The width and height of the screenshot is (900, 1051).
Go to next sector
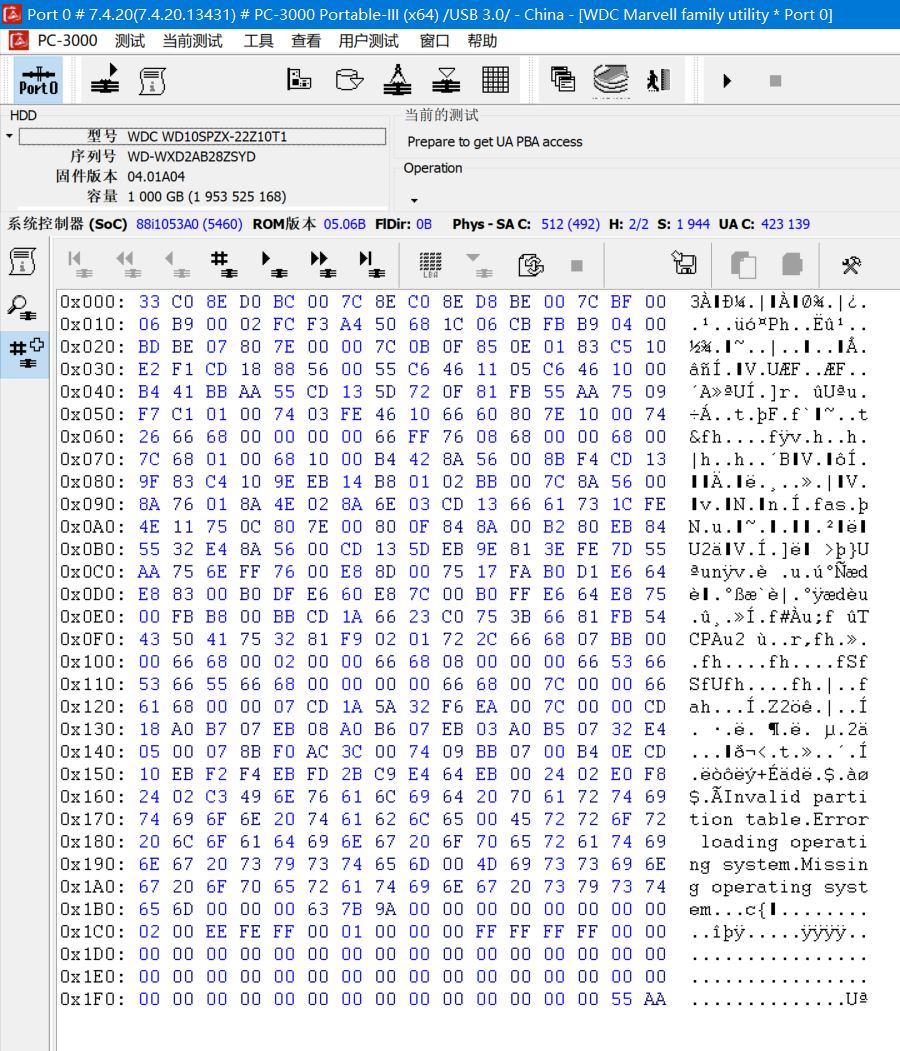[x=273, y=264]
